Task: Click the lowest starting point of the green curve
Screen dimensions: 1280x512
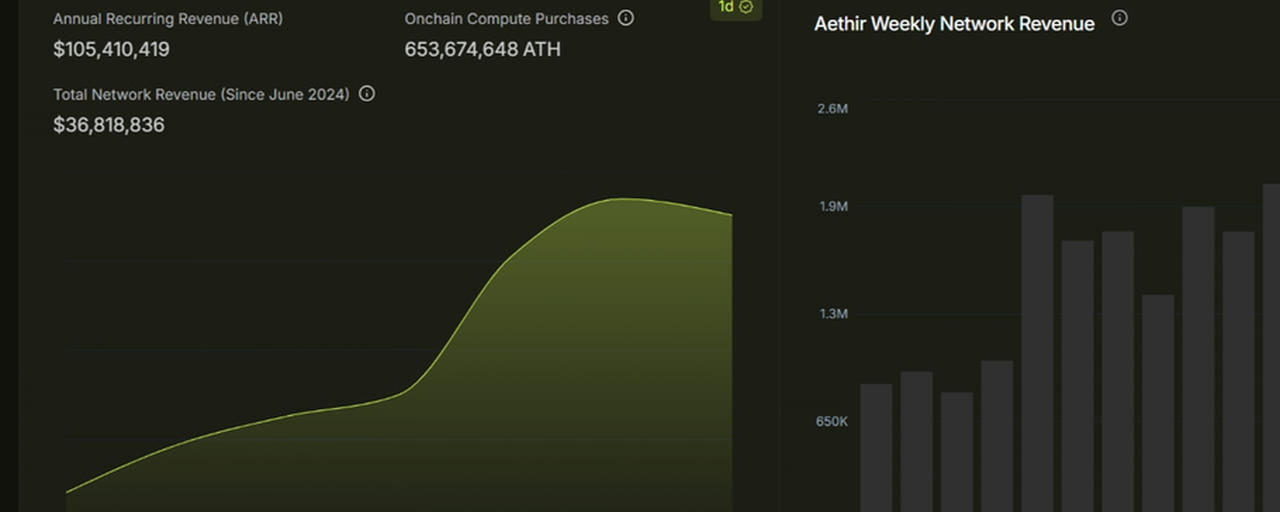Action: (x=67, y=492)
